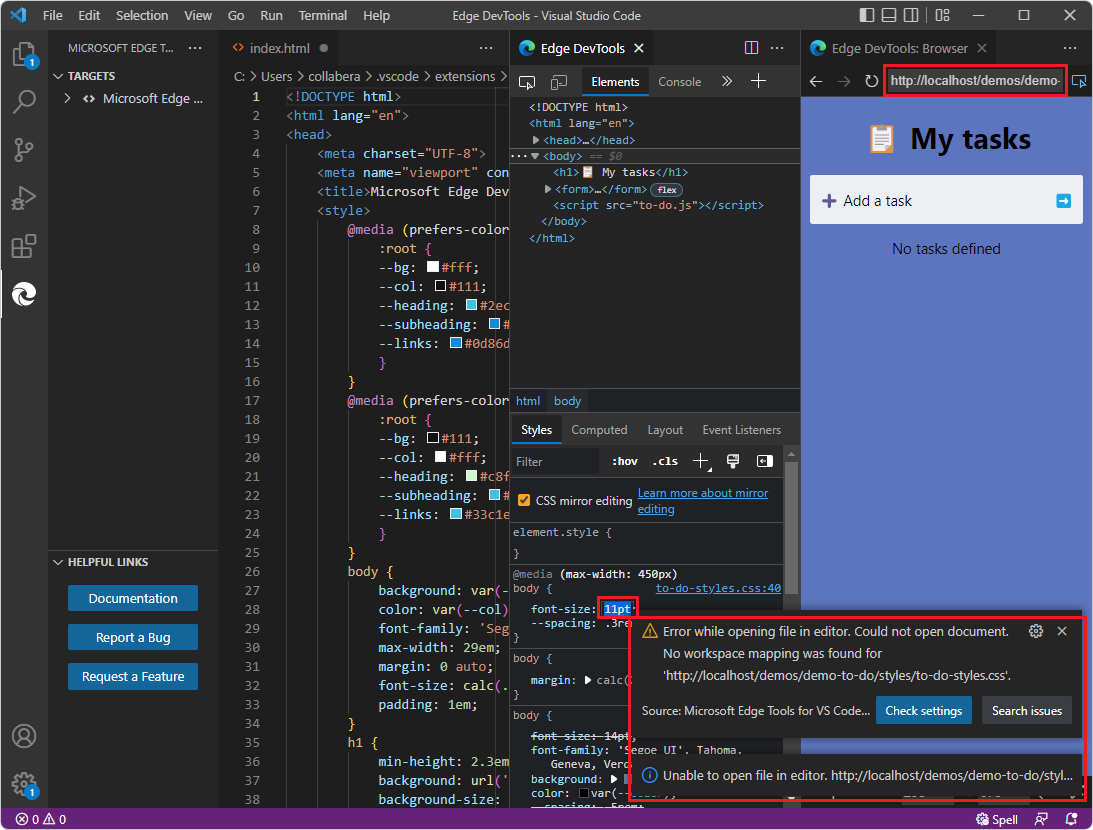The image size is (1093, 830).
Task: Switch to the Console tab
Action: click(x=679, y=82)
